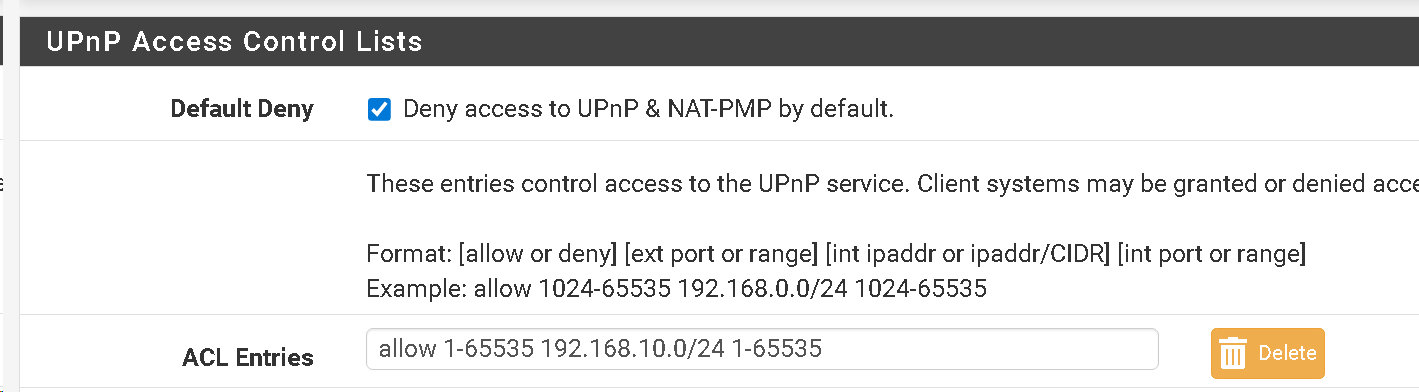
Task: Click the 'Example: allow 1024-65535' help line
Action: point(677,290)
